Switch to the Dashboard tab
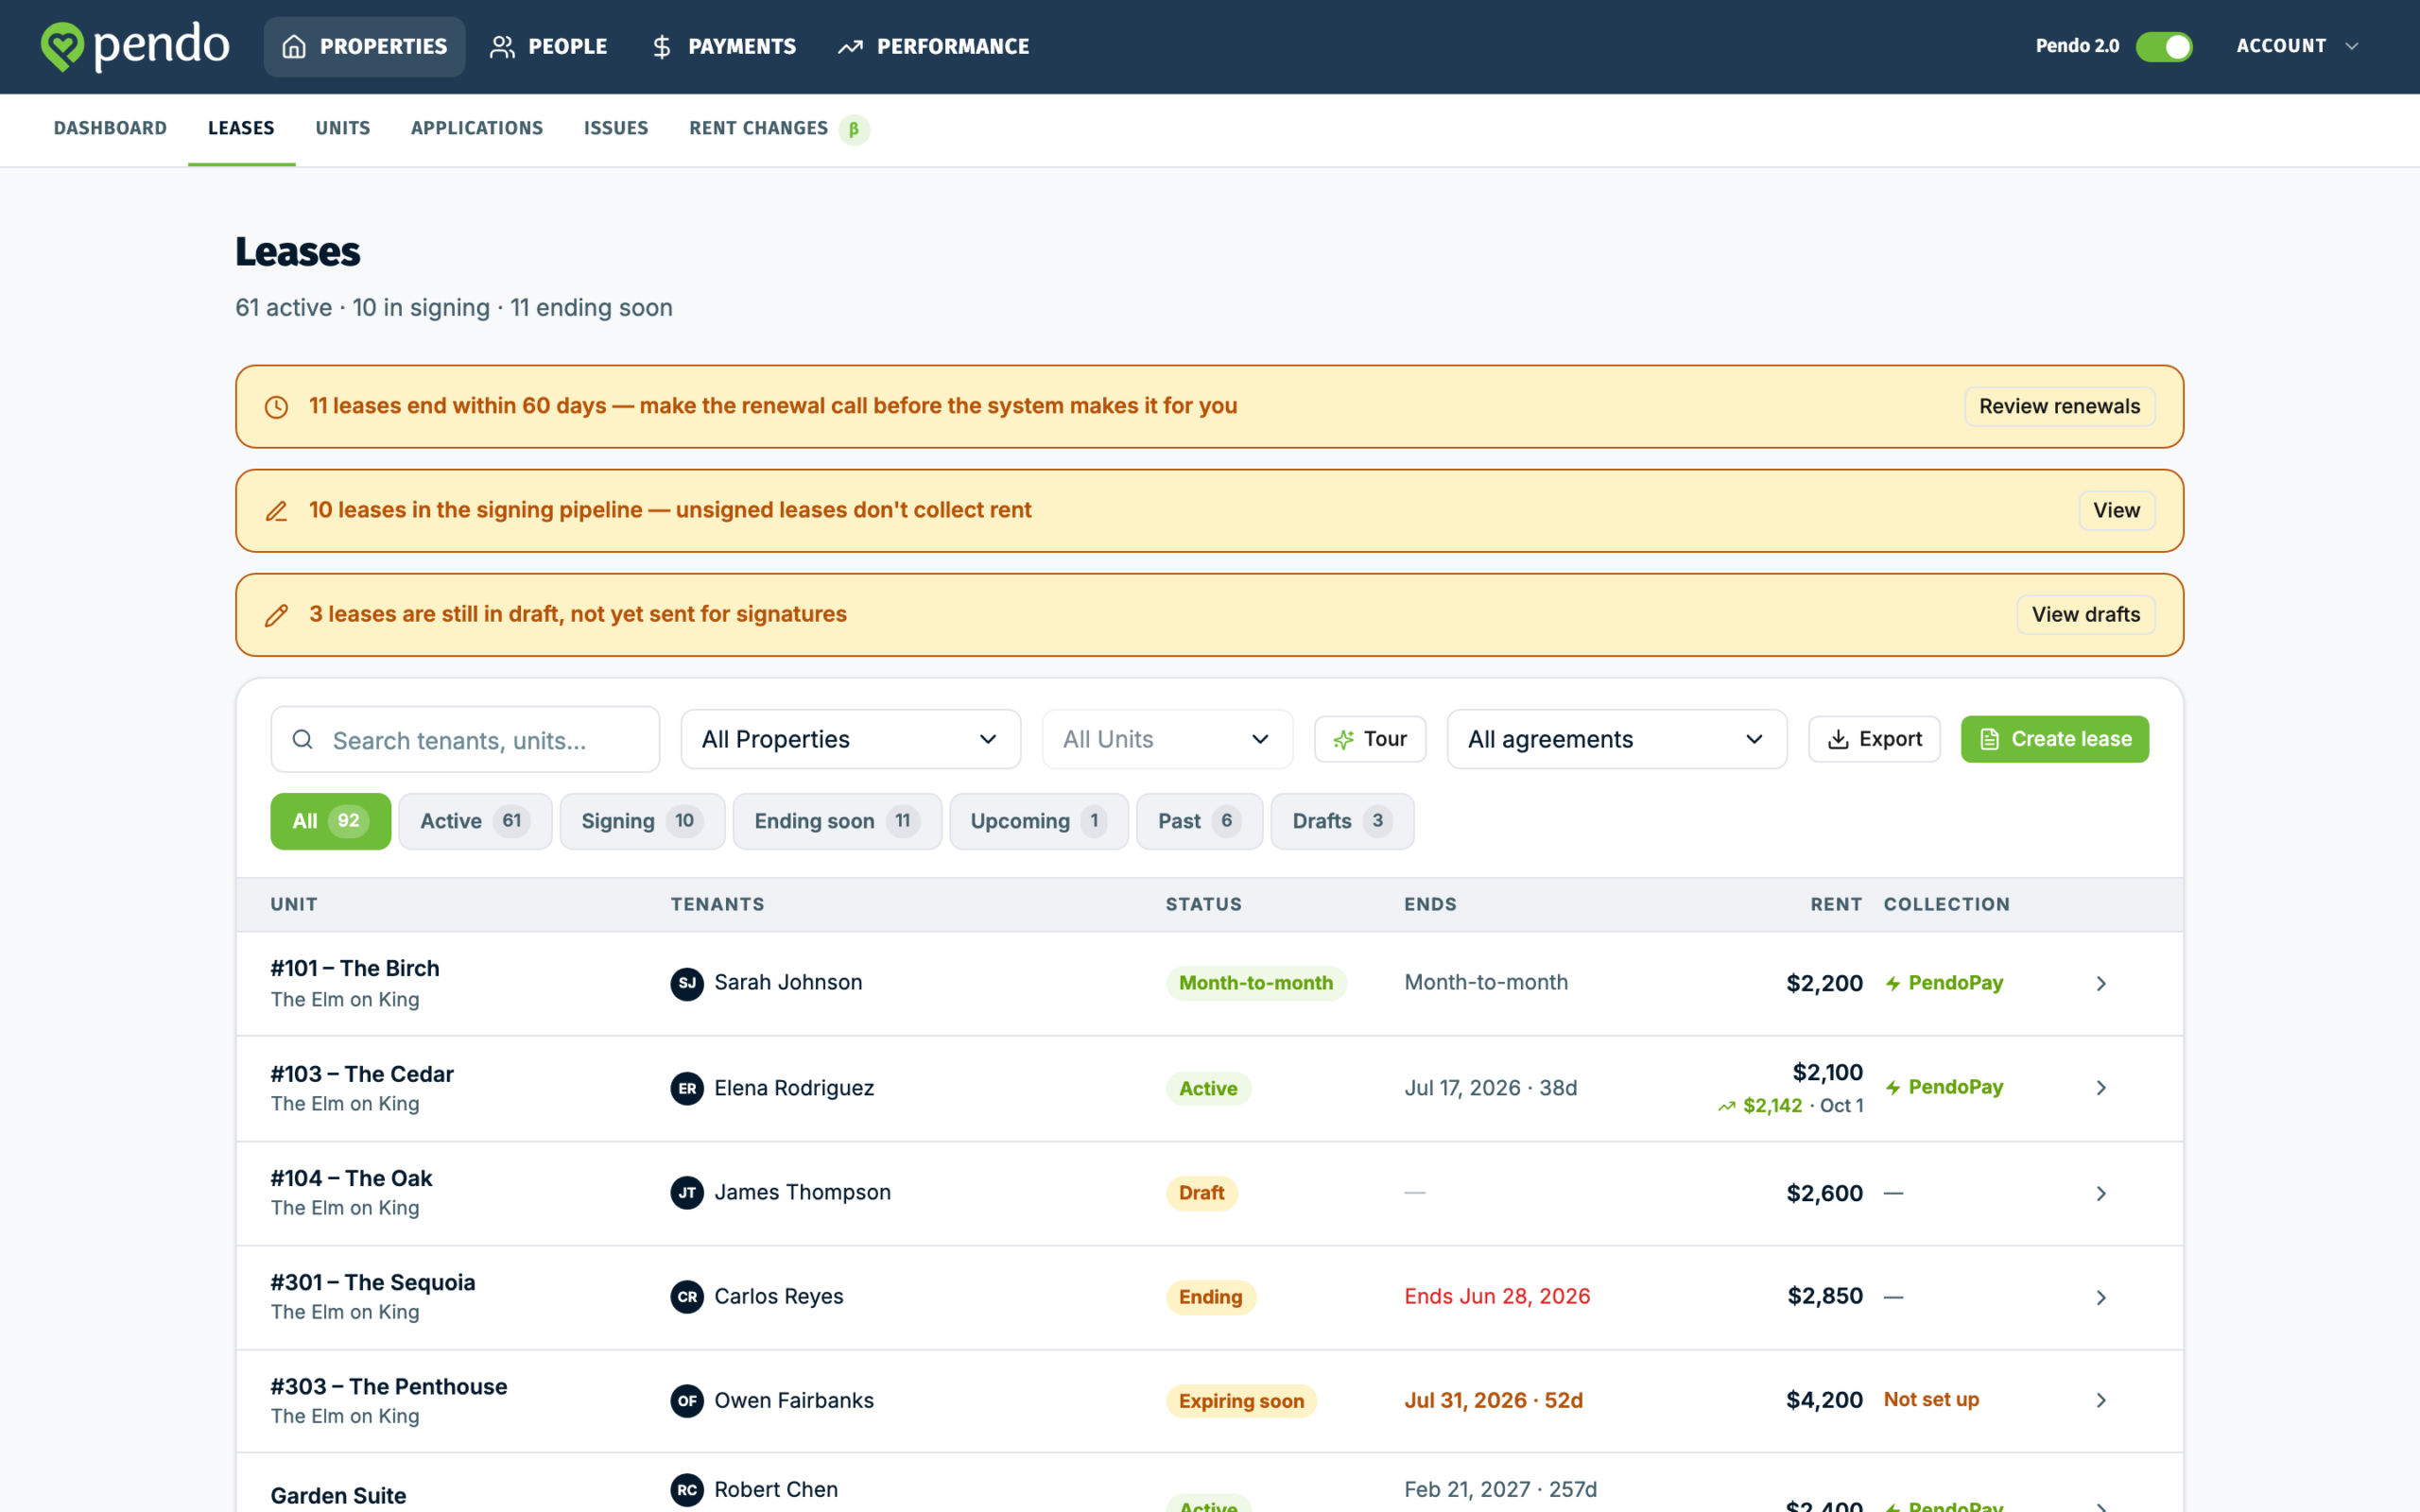The width and height of the screenshot is (2420, 1512). tap(110, 128)
